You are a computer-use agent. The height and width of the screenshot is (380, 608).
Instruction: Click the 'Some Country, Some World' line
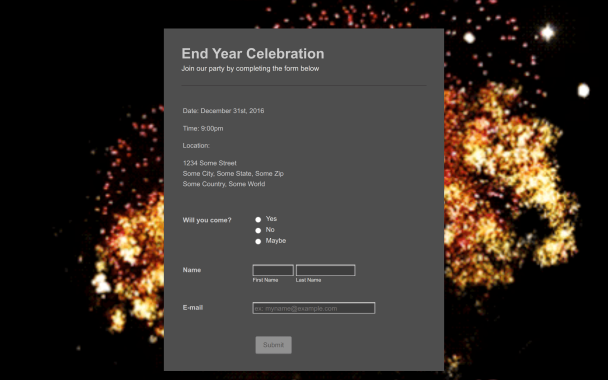click(x=224, y=184)
